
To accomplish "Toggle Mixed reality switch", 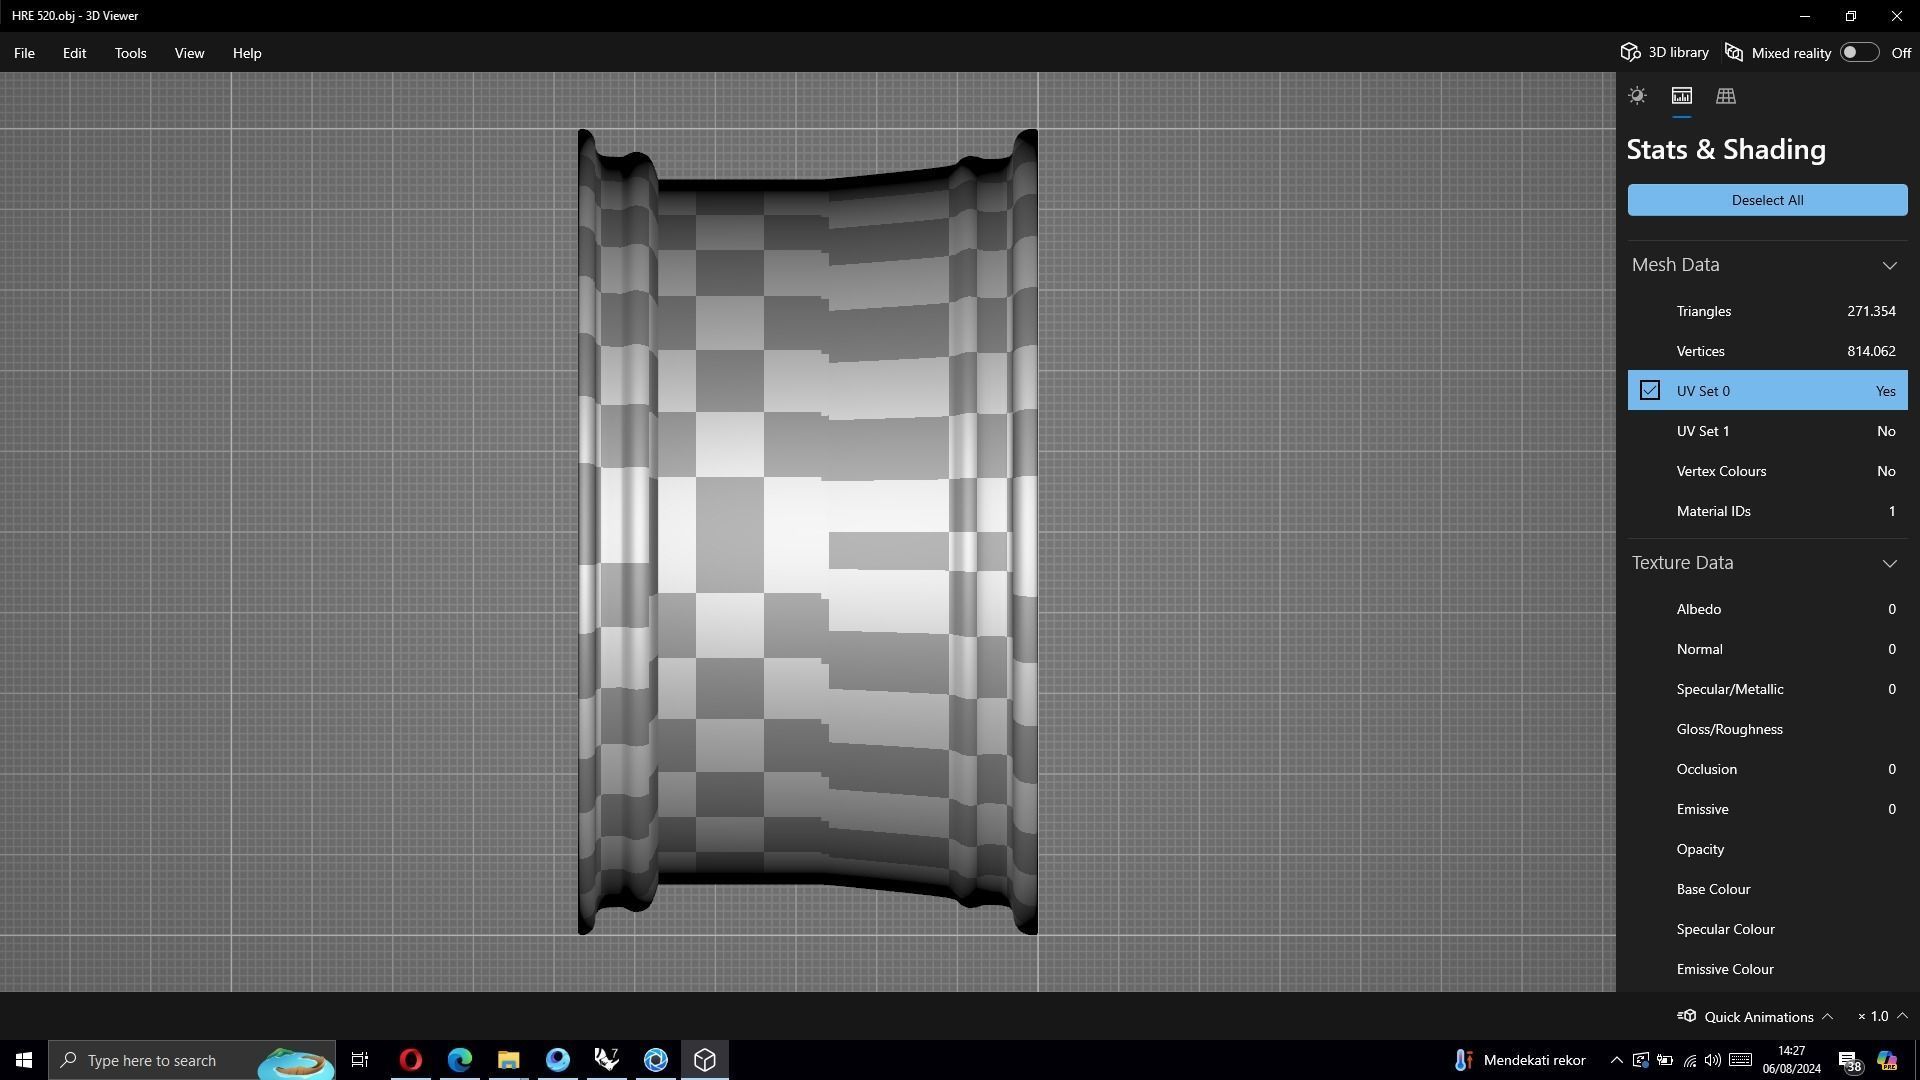I will click(1858, 53).
